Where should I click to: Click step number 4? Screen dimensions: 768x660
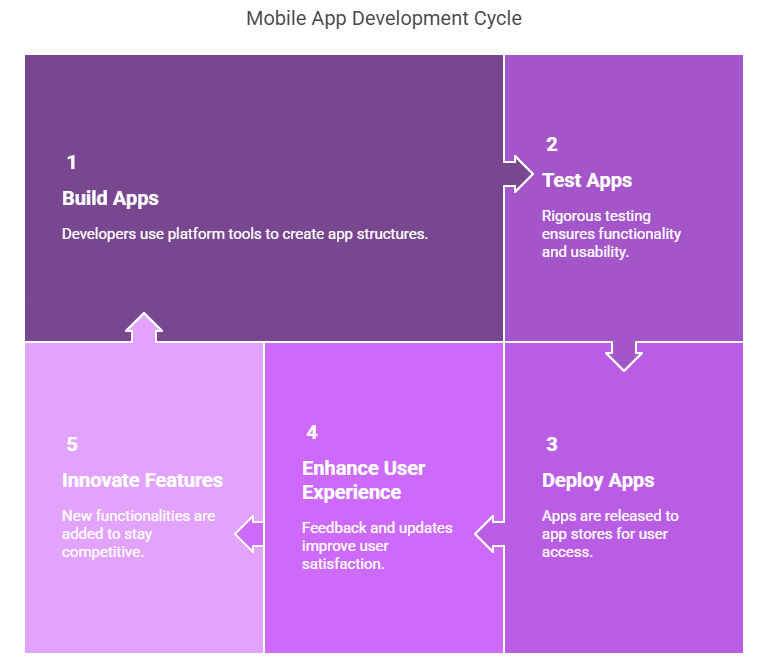point(312,432)
